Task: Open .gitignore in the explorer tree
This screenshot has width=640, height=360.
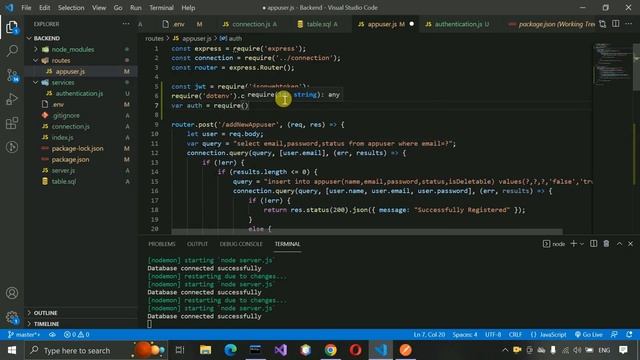Action: click(65, 116)
